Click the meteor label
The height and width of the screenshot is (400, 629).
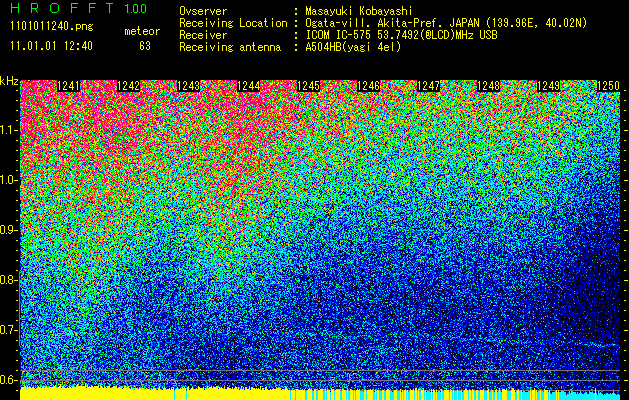142,31
